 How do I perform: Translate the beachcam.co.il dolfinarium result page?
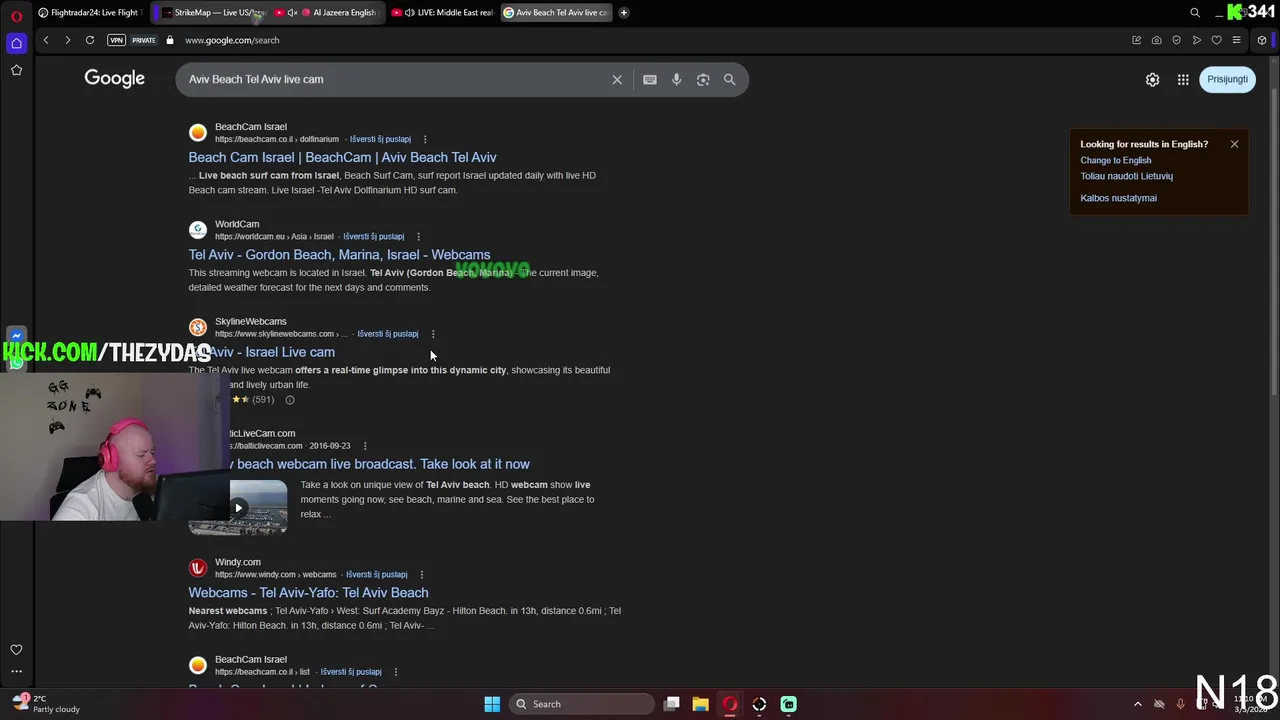pos(380,139)
